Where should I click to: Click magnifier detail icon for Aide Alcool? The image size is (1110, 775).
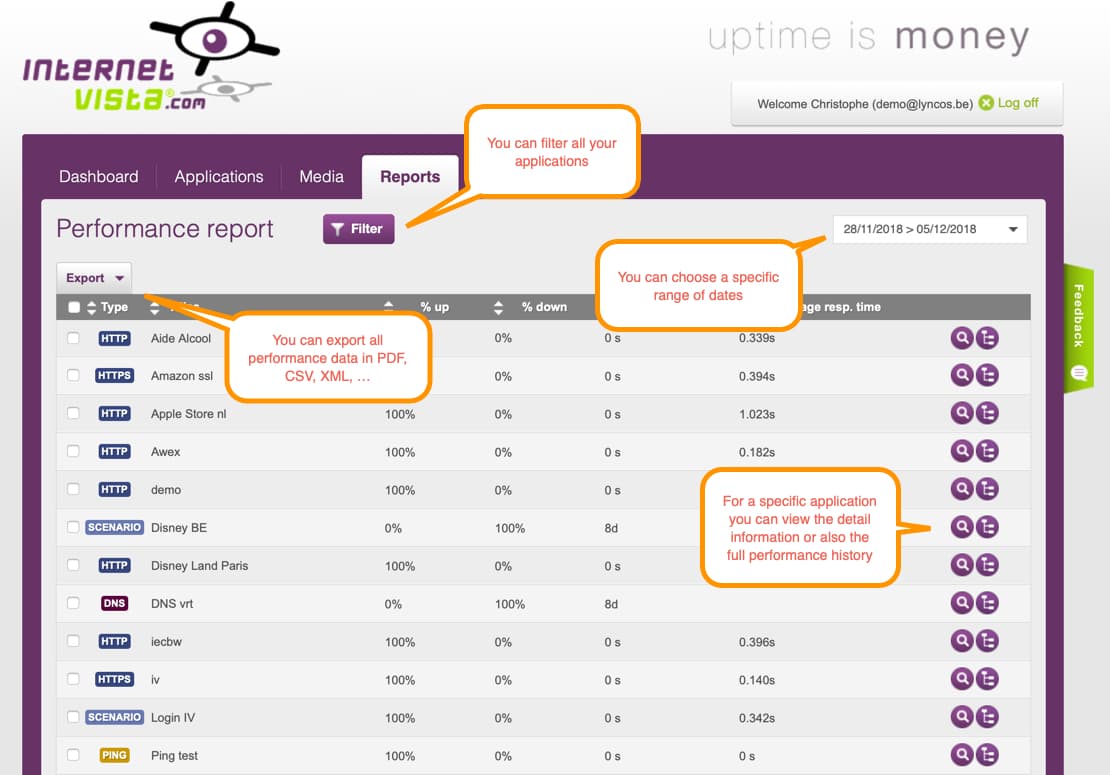(x=961, y=338)
